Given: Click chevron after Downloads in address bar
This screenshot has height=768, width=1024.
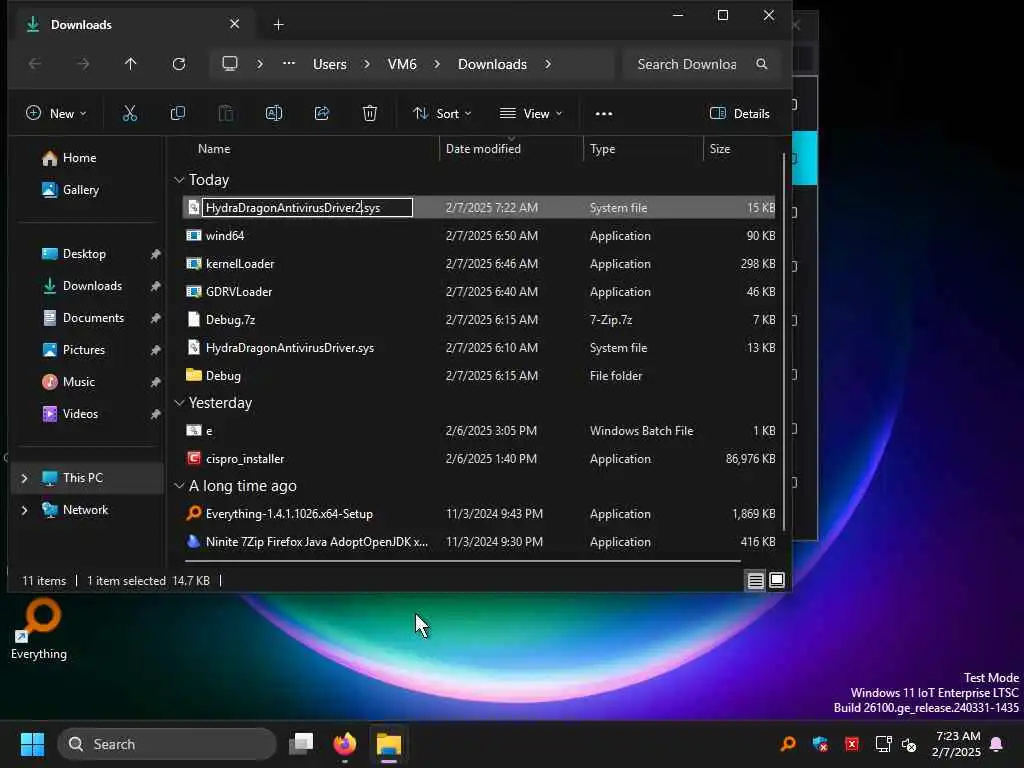Looking at the screenshot, I should [x=547, y=64].
